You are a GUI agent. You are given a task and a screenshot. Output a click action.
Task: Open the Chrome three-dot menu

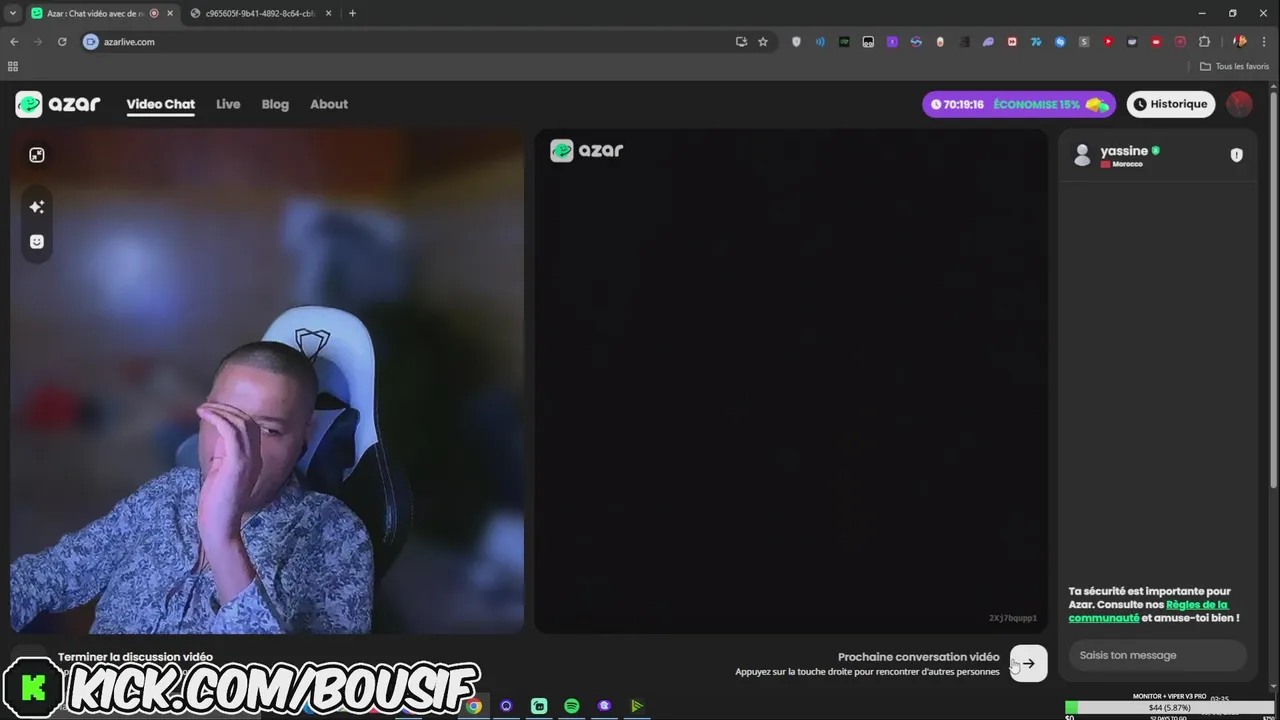pyautogui.click(x=1264, y=42)
